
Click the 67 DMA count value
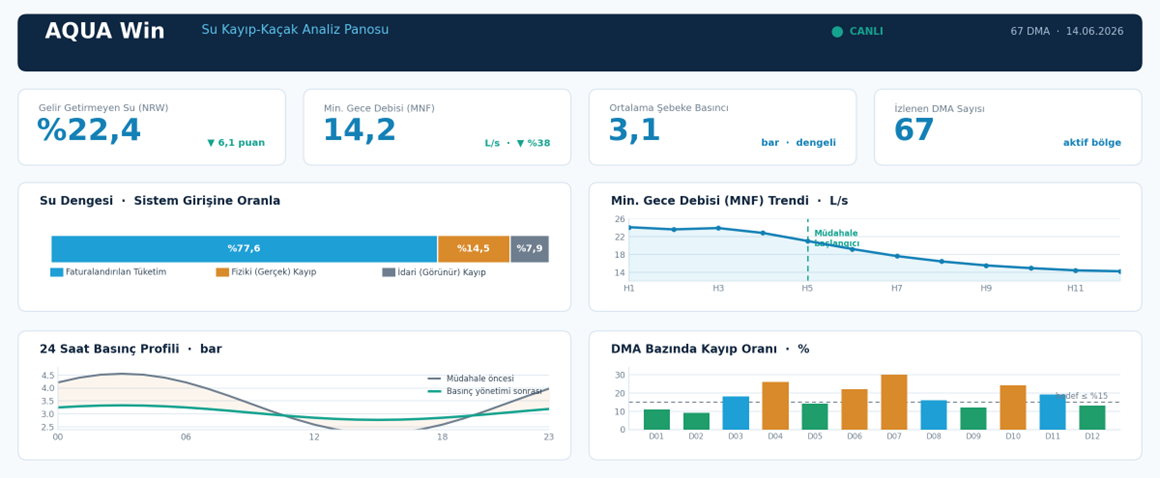click(x=914, y=131)
